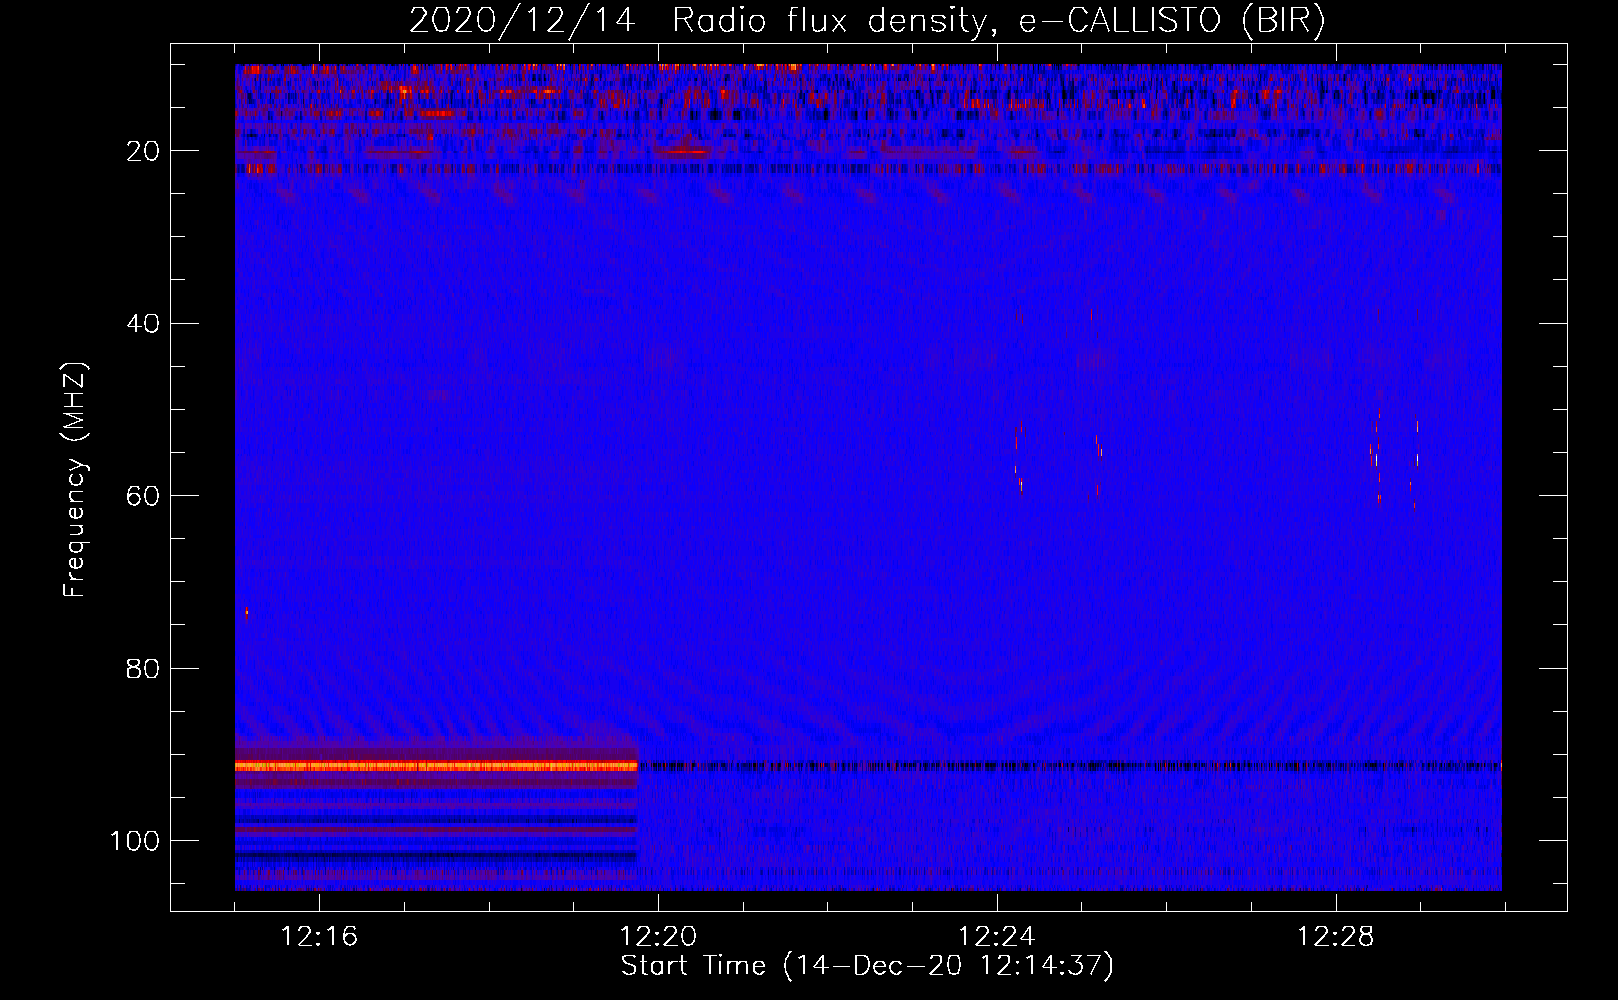The image size is (1618, 1000).
Task: Click the plot title "2020/12/14 Radio flux density, e-CALLISTO (BIR)"
Action: pyautogui.click(x=867, y=20)
